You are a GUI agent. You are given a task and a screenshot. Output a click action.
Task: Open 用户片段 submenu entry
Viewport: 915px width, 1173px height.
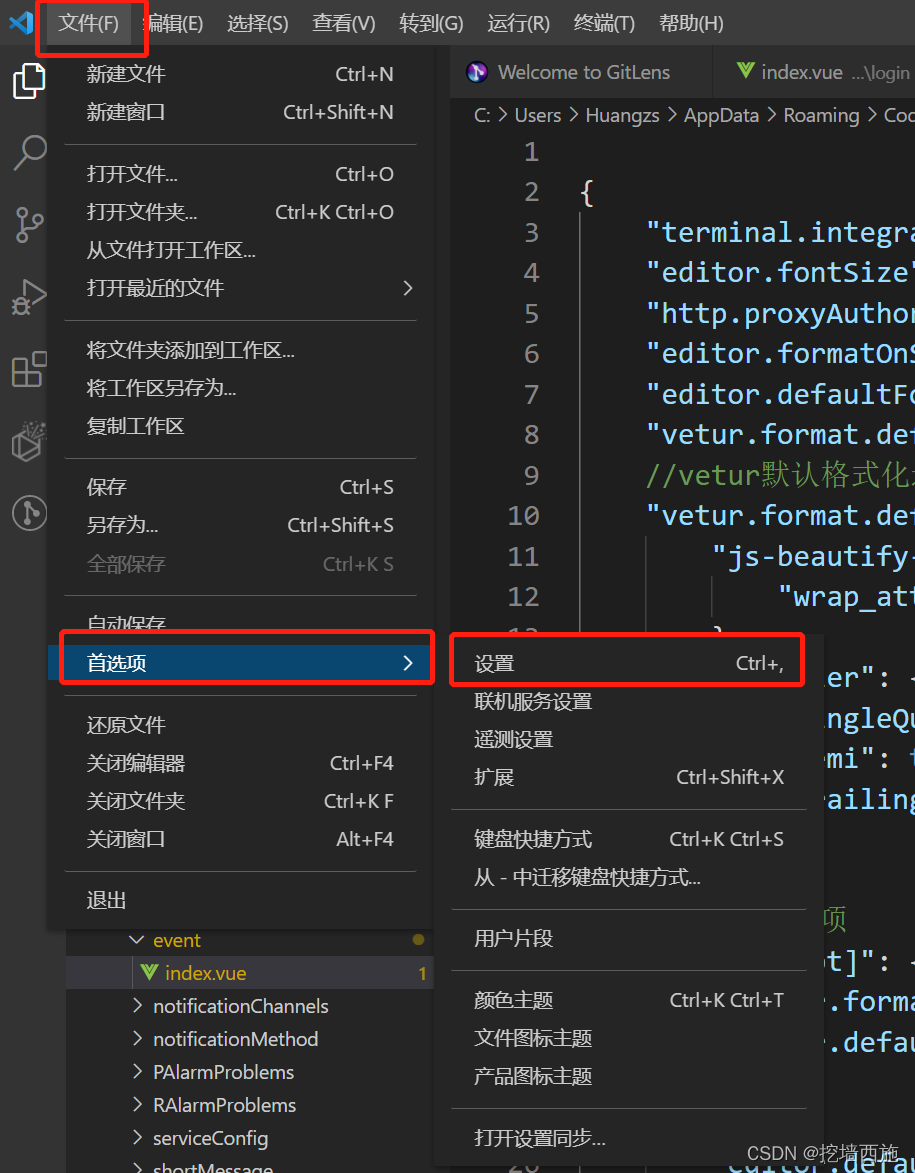[x=628, y=938]
